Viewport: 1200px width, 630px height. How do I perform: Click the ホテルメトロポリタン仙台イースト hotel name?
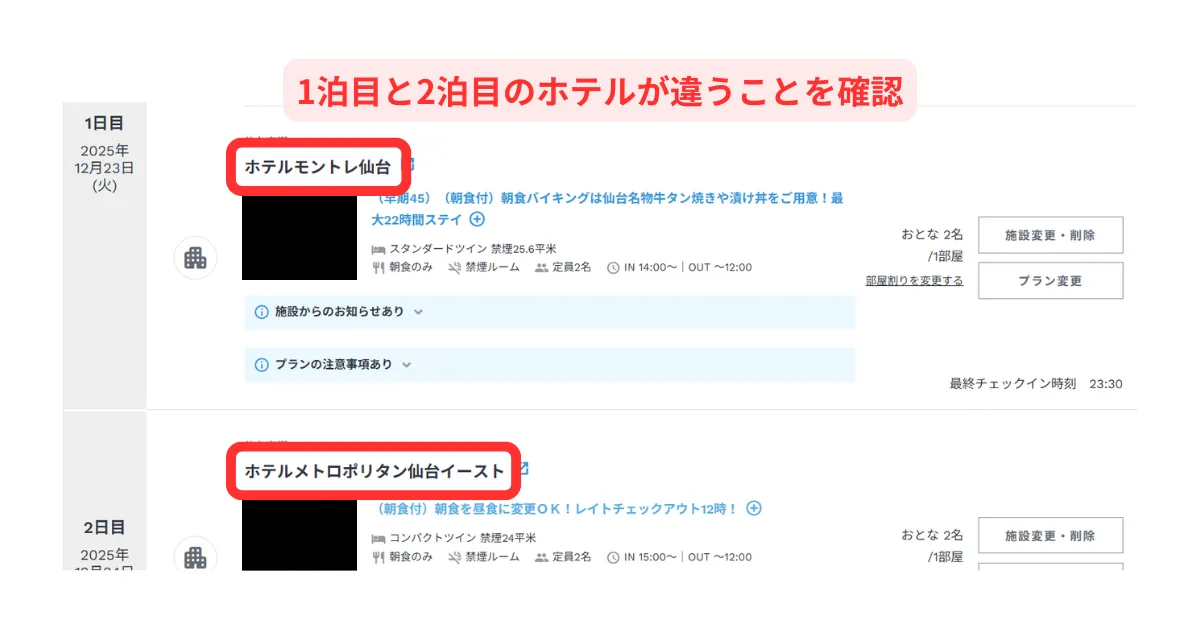pyautogui.click(x=375, y=470)
